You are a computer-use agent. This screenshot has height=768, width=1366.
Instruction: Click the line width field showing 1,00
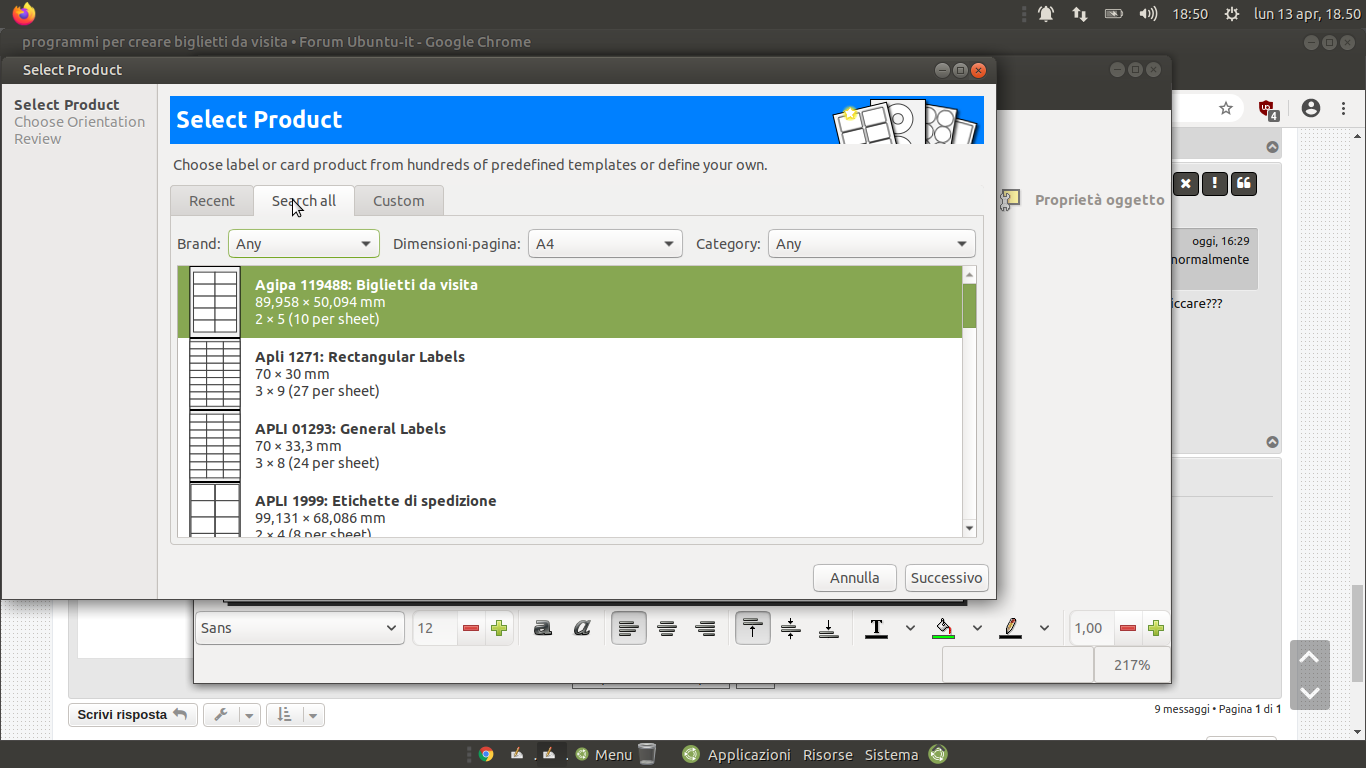(1092, 628)
